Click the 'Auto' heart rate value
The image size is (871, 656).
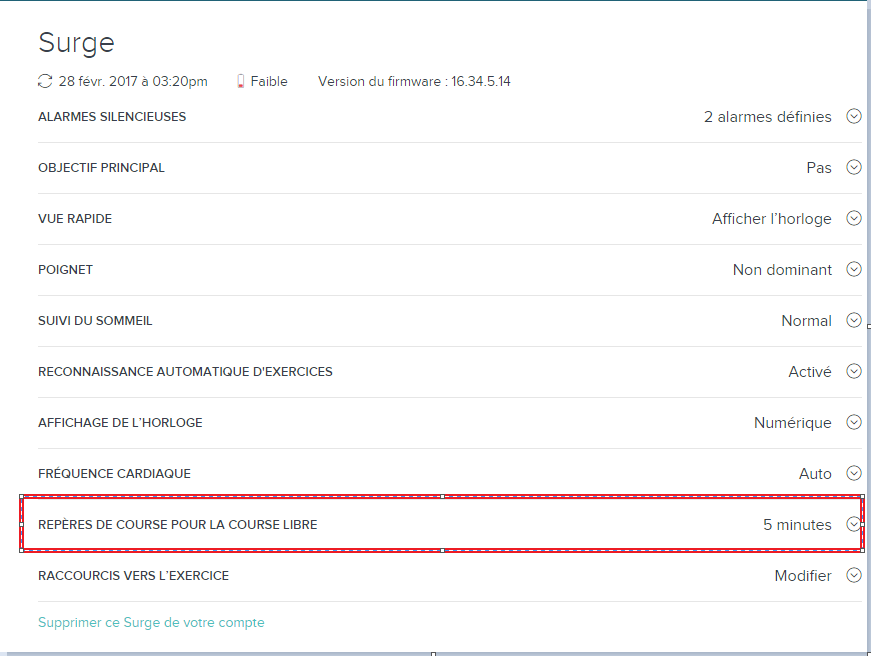pyautogui.click(x=815, y=474)
